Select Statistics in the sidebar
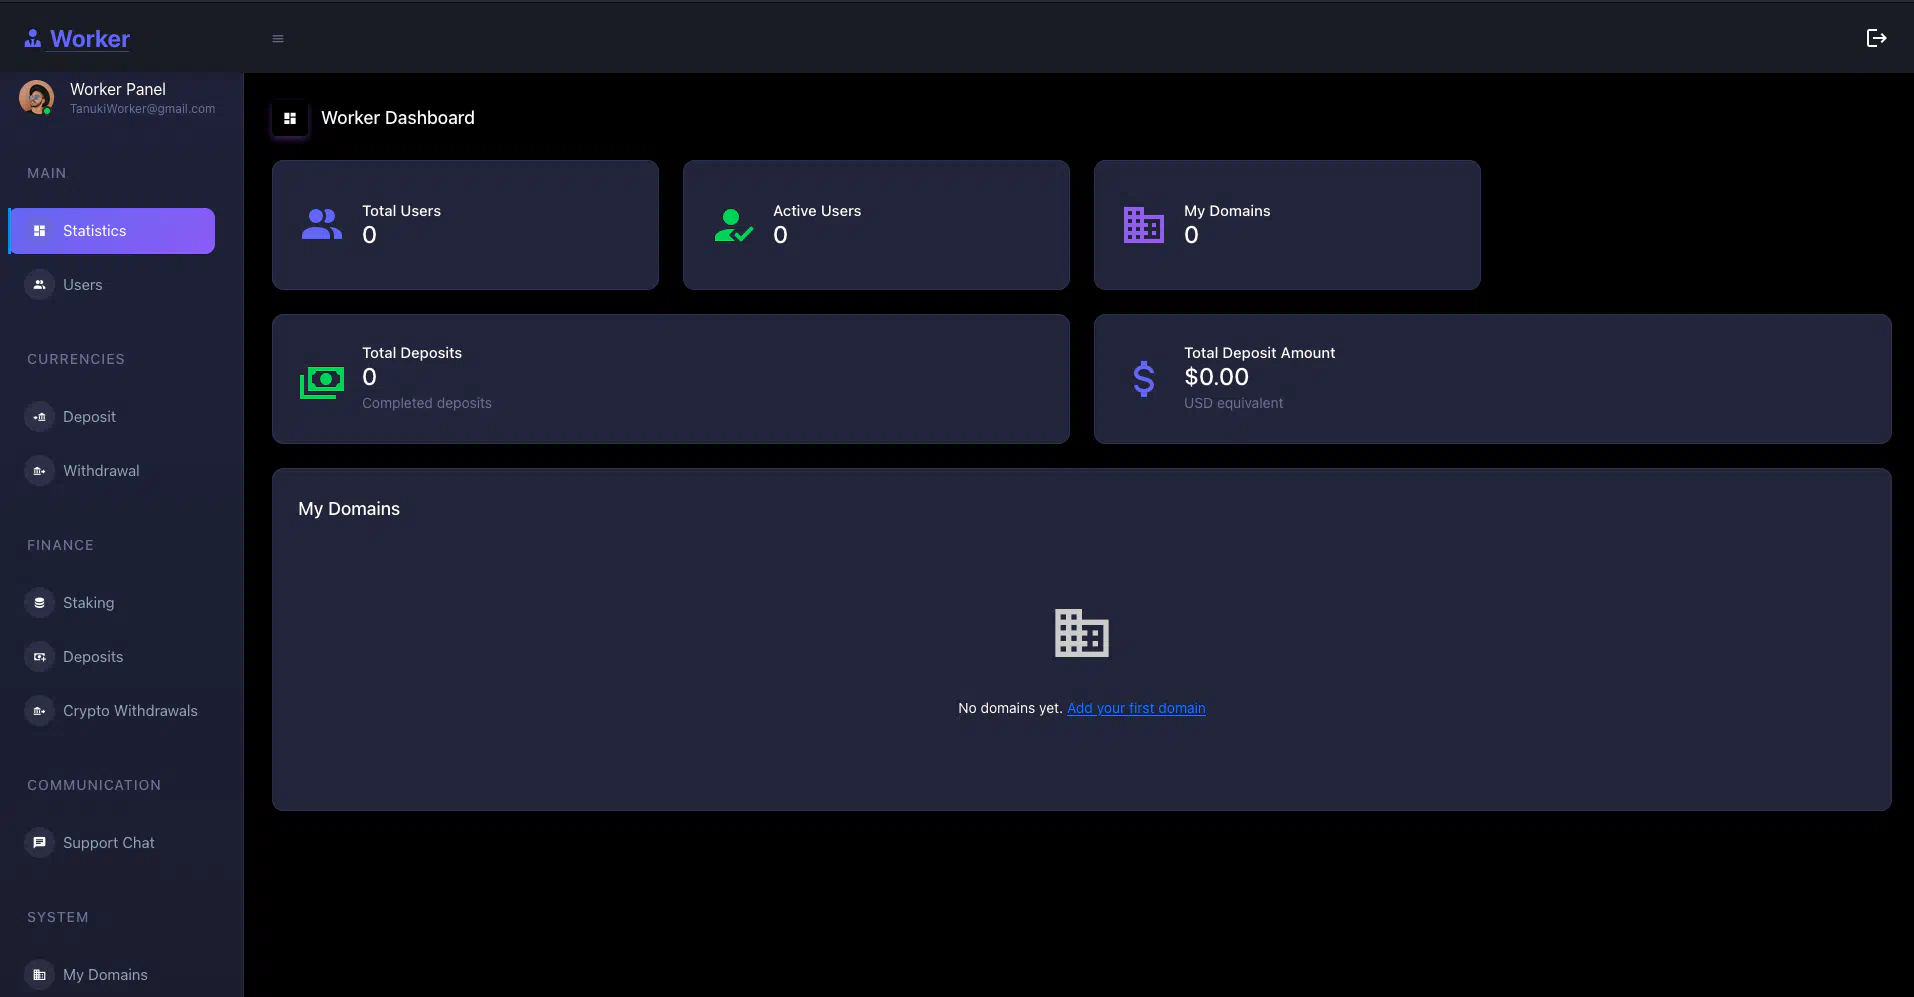This screenshot has width=1914, height=997. 111,231
